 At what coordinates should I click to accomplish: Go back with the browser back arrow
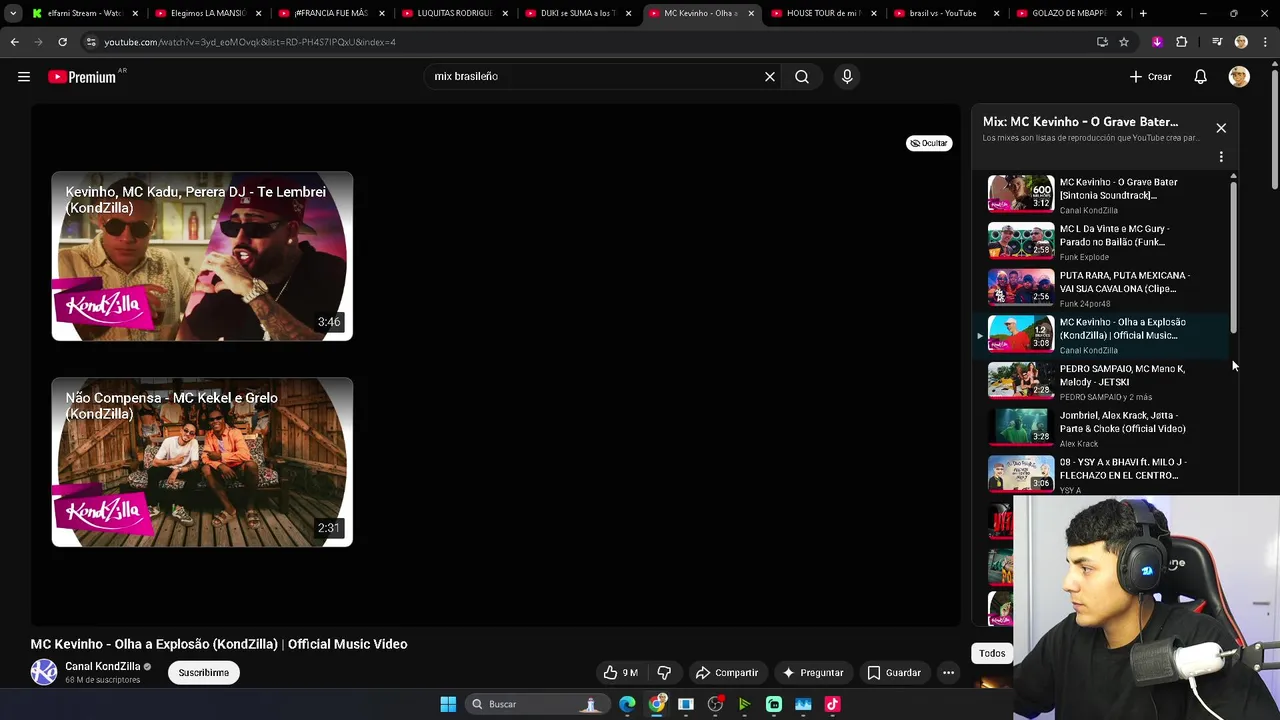point(14,42)
